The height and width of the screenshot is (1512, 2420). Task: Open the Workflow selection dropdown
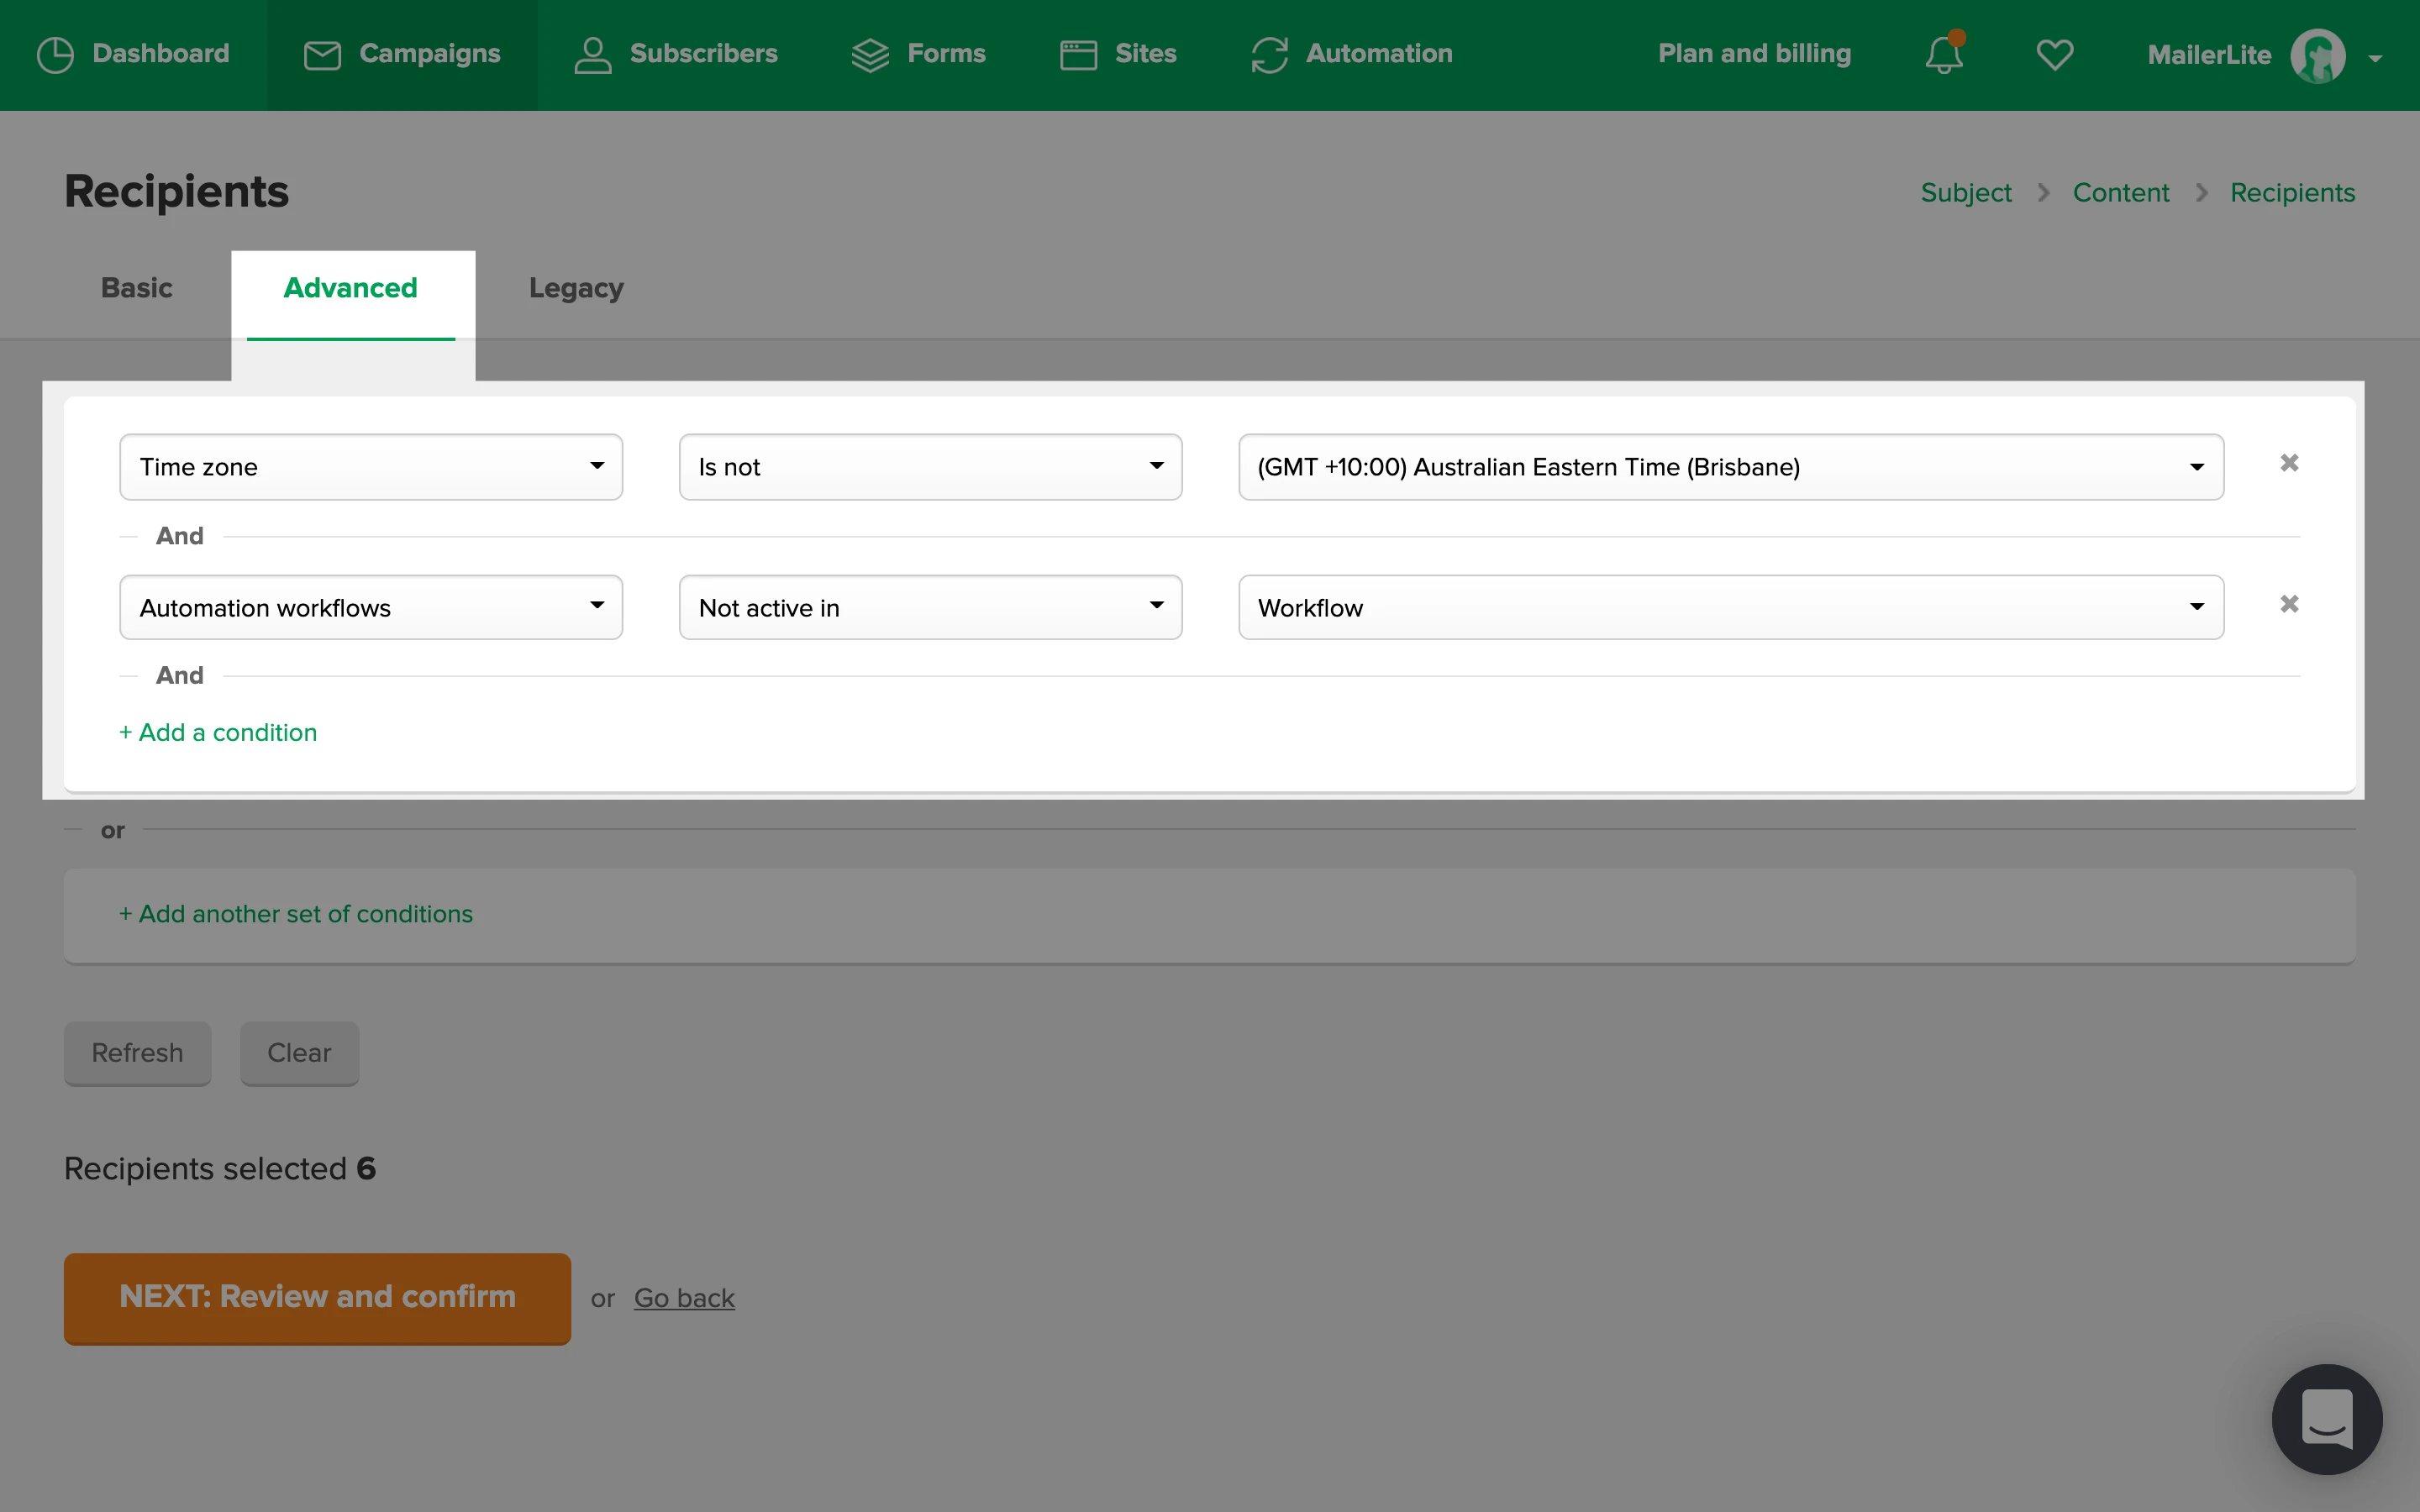tap(1730, 607)
